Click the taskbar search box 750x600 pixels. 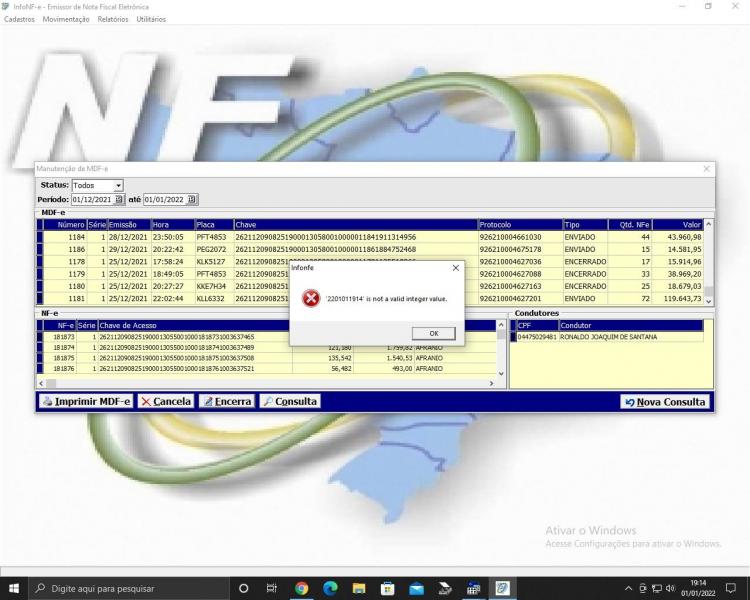129,588
